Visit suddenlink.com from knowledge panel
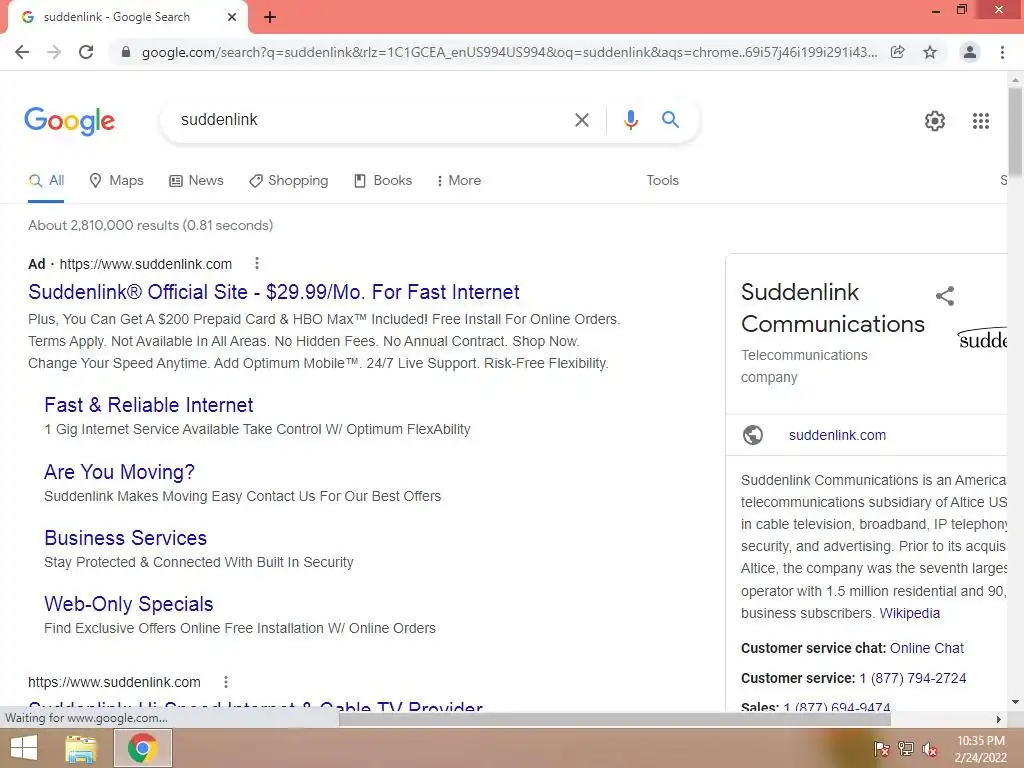This screenshot has width=1024, height=768. (x=837, y=435)
